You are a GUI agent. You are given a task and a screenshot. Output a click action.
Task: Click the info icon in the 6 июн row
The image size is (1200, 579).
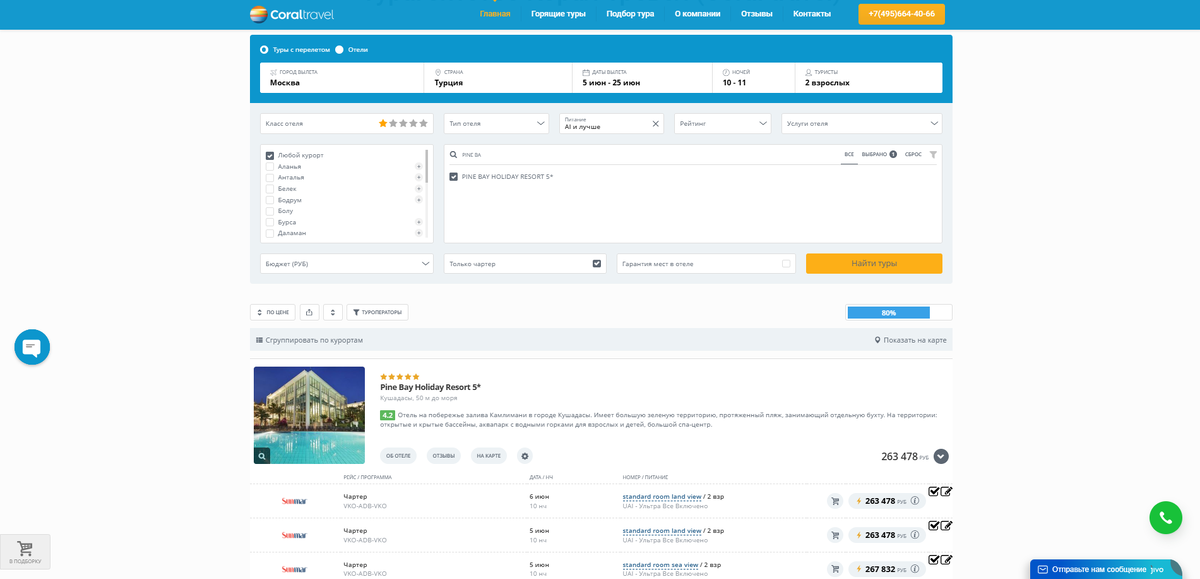coord(915,501)
